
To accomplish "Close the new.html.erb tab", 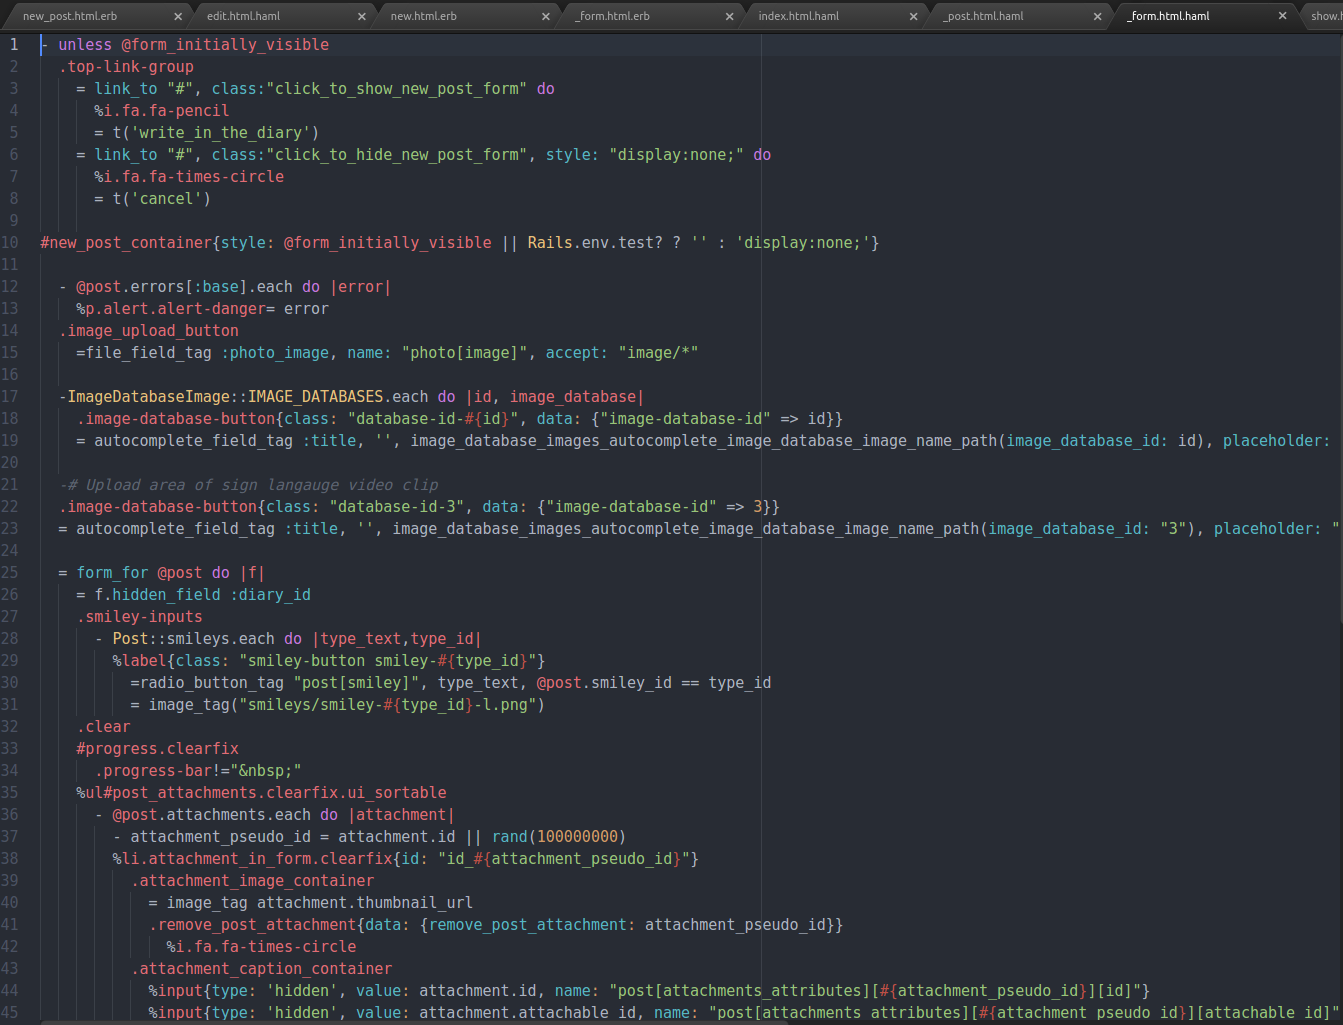I will (x=546, y=16).
